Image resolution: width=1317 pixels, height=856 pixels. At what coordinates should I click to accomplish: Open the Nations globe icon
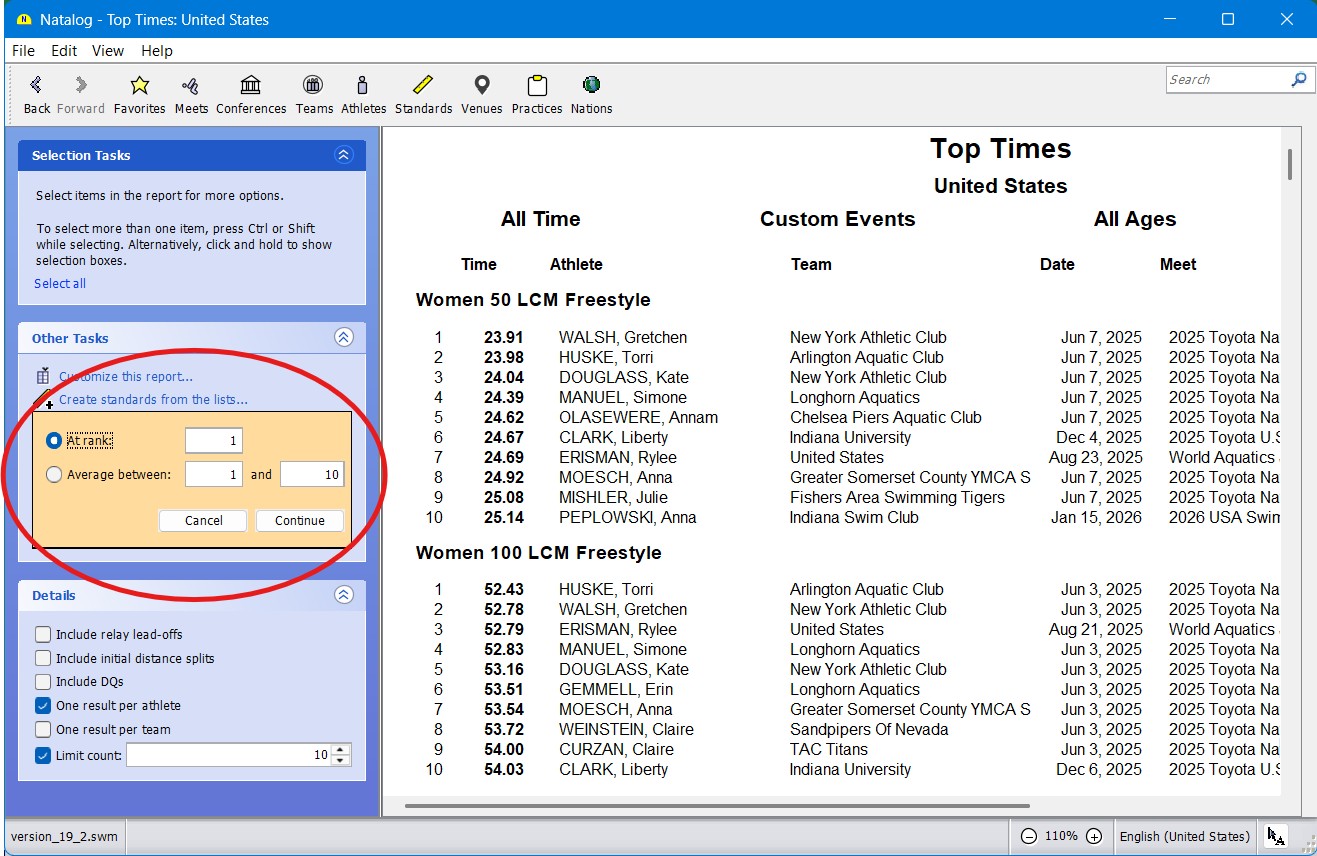pyautogui.click(x=591, y=86)
